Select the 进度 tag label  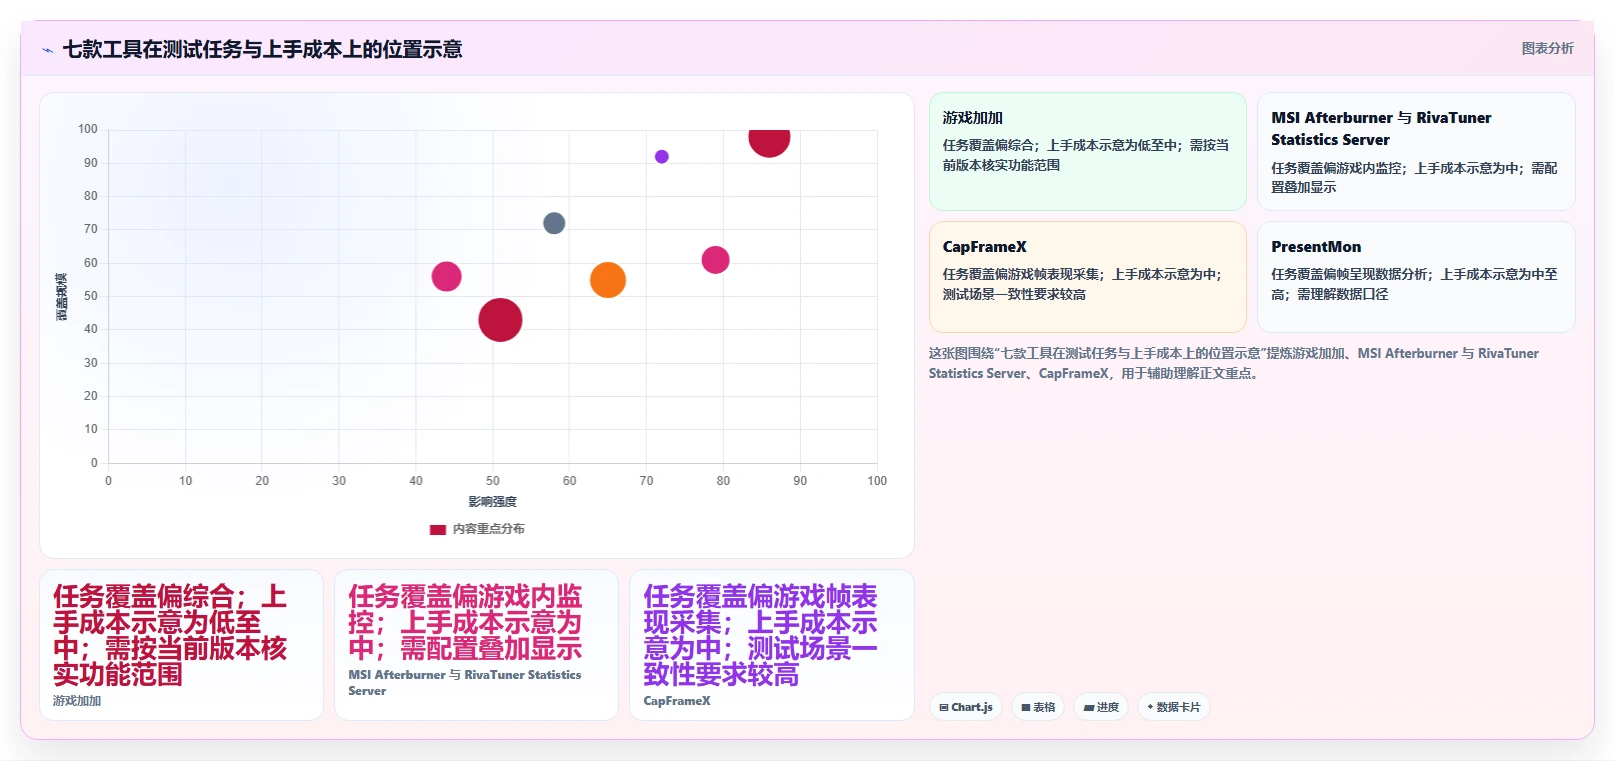[1108, 707]
